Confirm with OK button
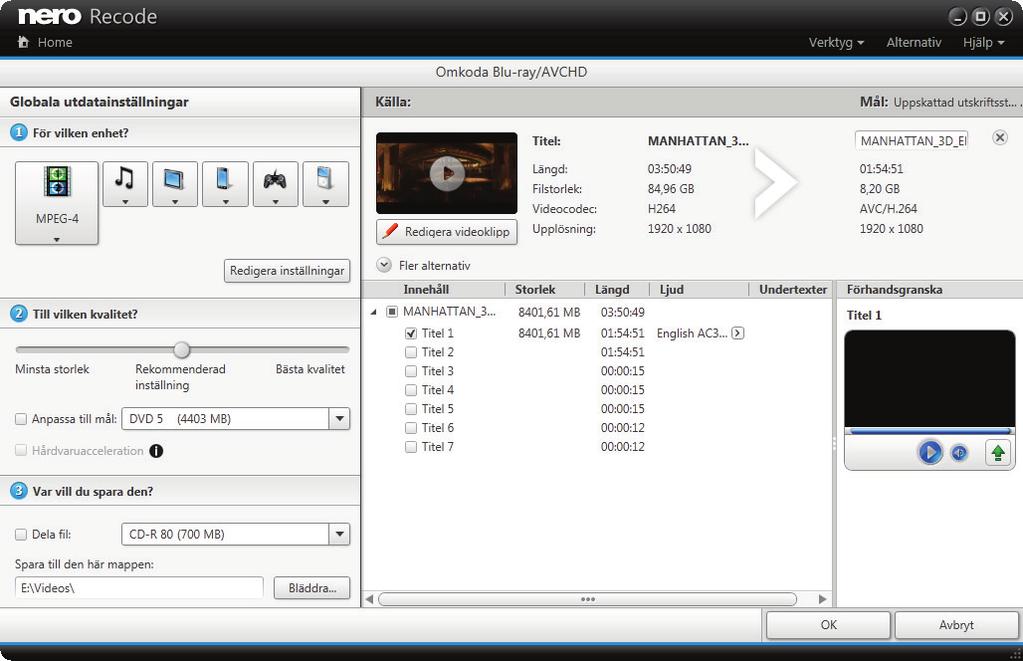 tap(828, 625)
